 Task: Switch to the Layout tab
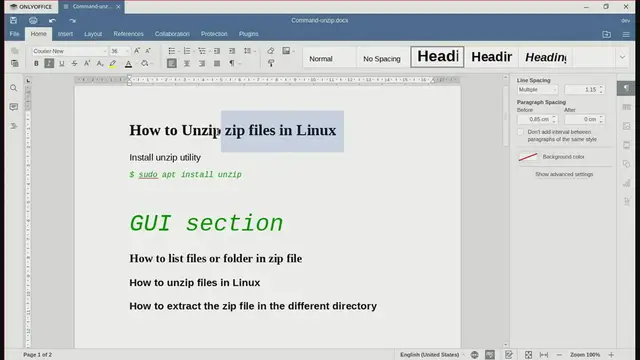[93, 34]
